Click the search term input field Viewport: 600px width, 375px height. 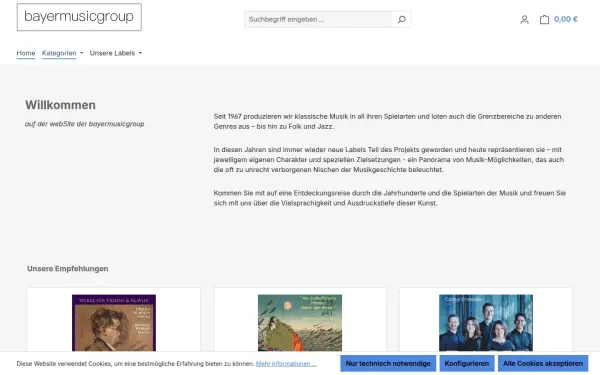tap(318, 20)
